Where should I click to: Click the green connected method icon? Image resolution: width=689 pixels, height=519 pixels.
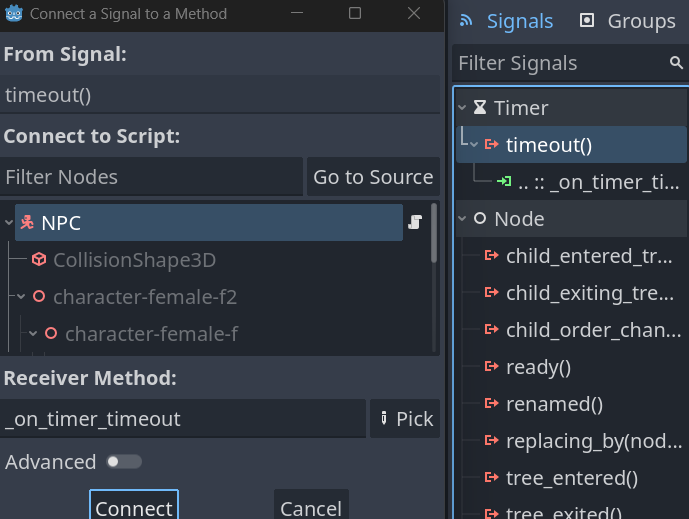pos(503,182)
